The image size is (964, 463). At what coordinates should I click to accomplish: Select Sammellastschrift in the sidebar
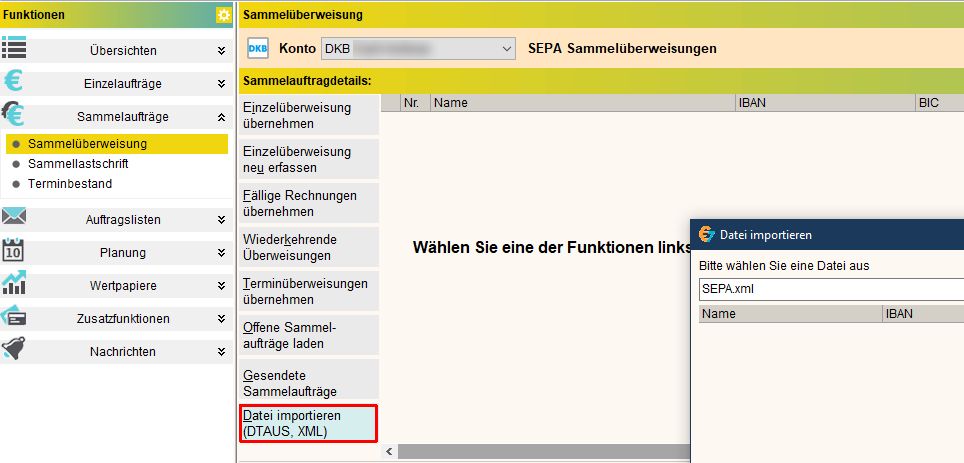click(x=78, y=164)
